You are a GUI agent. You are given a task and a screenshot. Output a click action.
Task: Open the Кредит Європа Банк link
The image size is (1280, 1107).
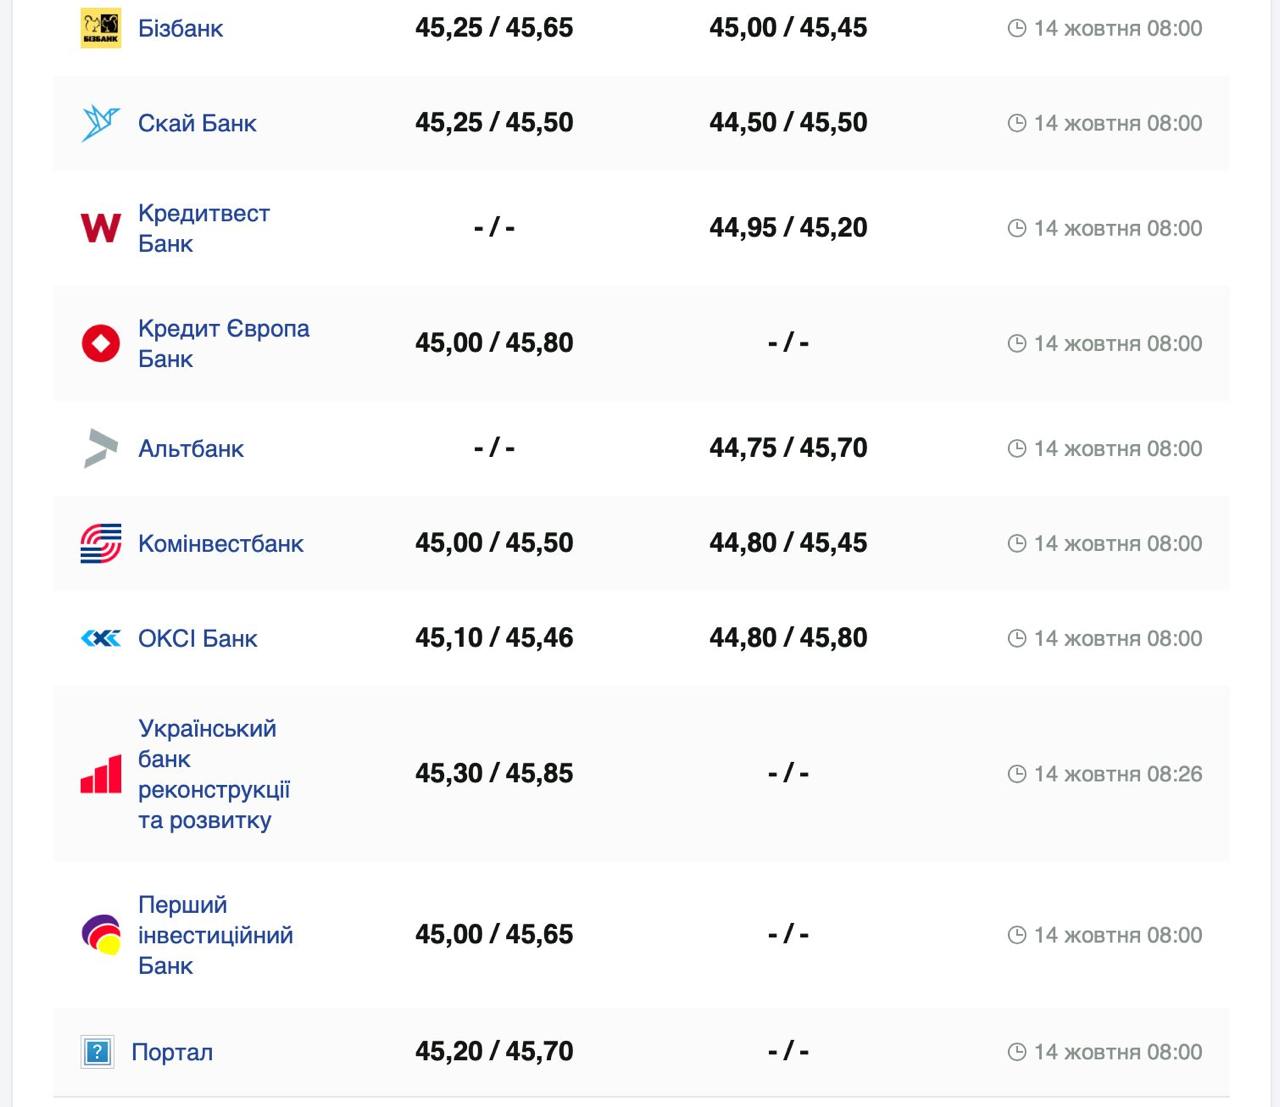[x=223, y=343]
